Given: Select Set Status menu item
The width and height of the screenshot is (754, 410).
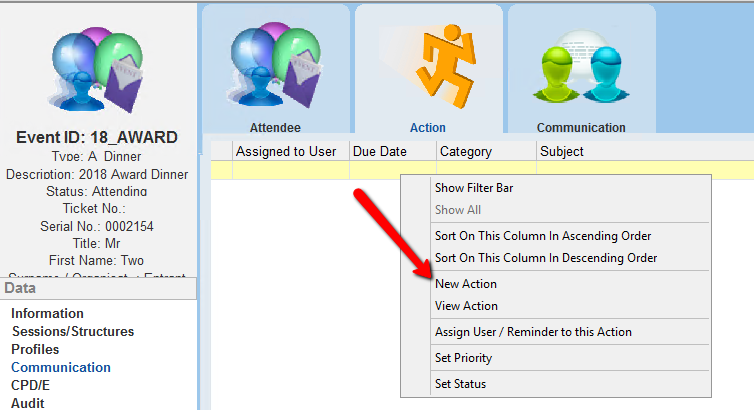Looking at the screenshot, I should click(459, 384).
